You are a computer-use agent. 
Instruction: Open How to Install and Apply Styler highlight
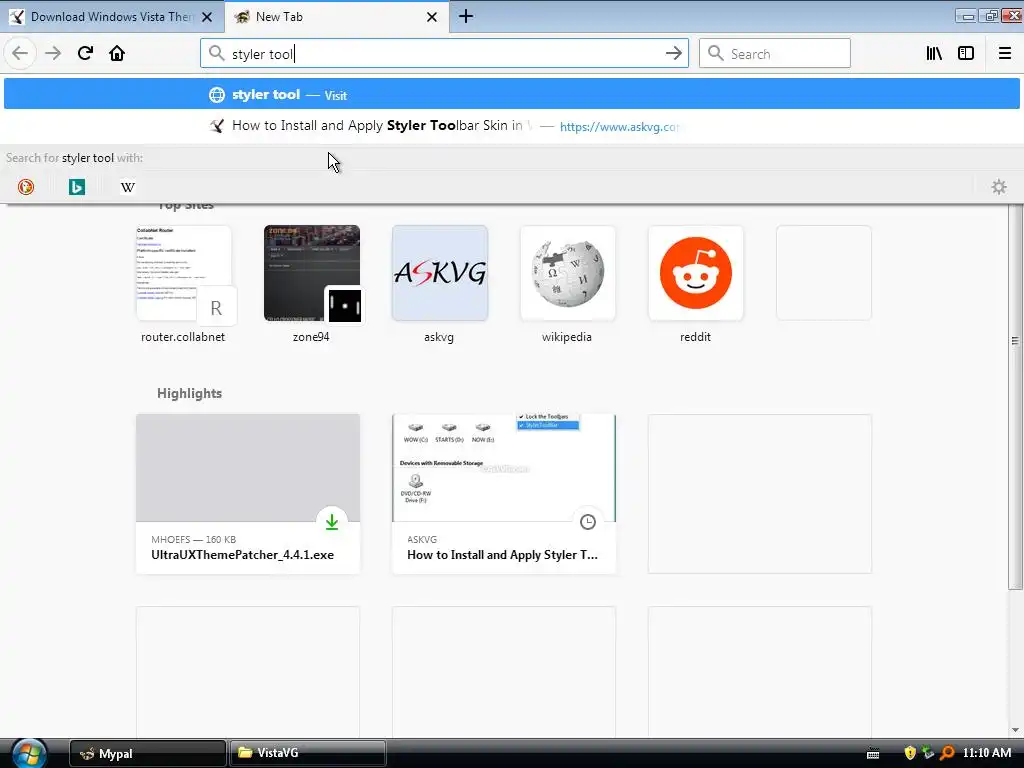coord(504,494)
